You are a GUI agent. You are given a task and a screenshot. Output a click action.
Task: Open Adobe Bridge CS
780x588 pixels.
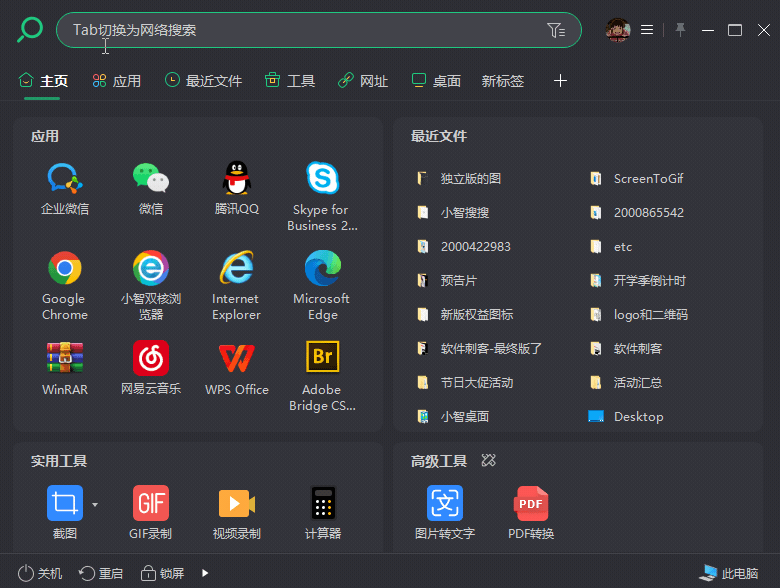[322, 376]
